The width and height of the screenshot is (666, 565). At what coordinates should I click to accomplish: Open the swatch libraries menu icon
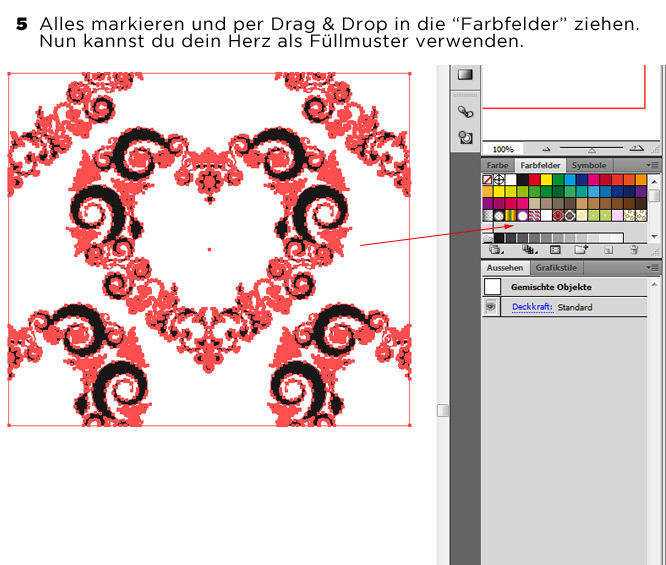pyautogui.click(x=495, y=251)
